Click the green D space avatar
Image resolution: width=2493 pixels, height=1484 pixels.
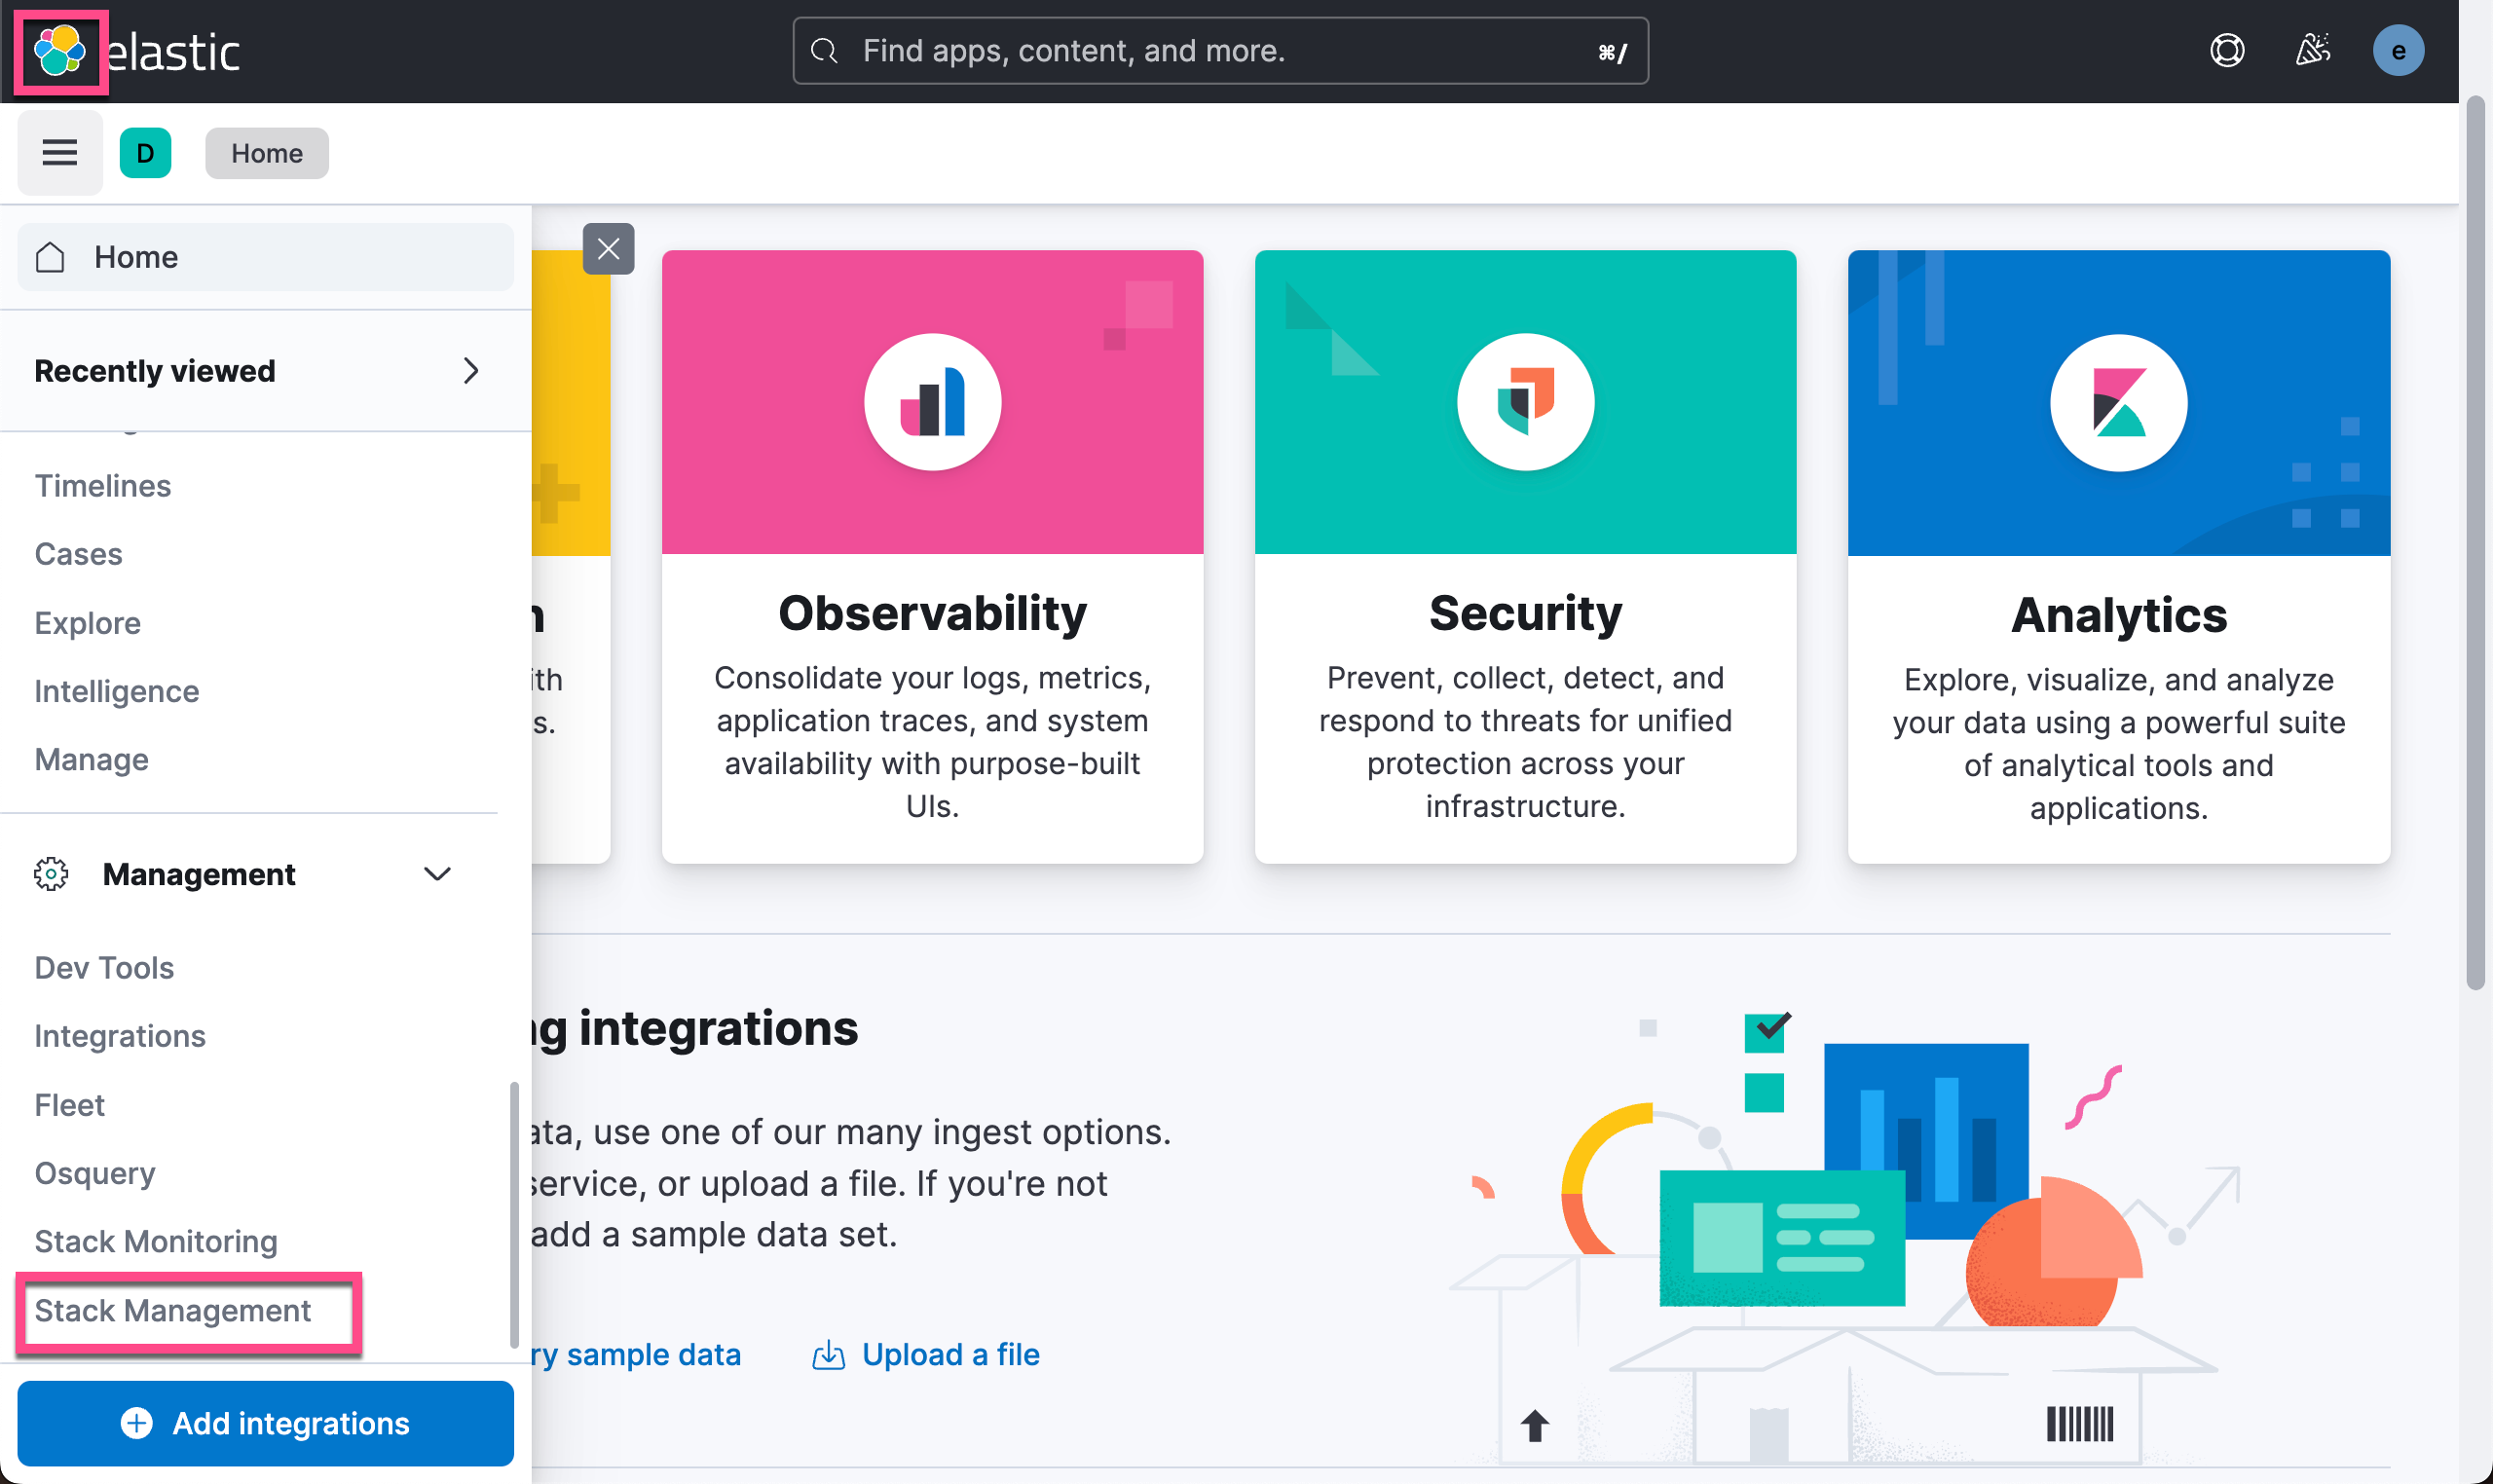click(x=145, y=153)
